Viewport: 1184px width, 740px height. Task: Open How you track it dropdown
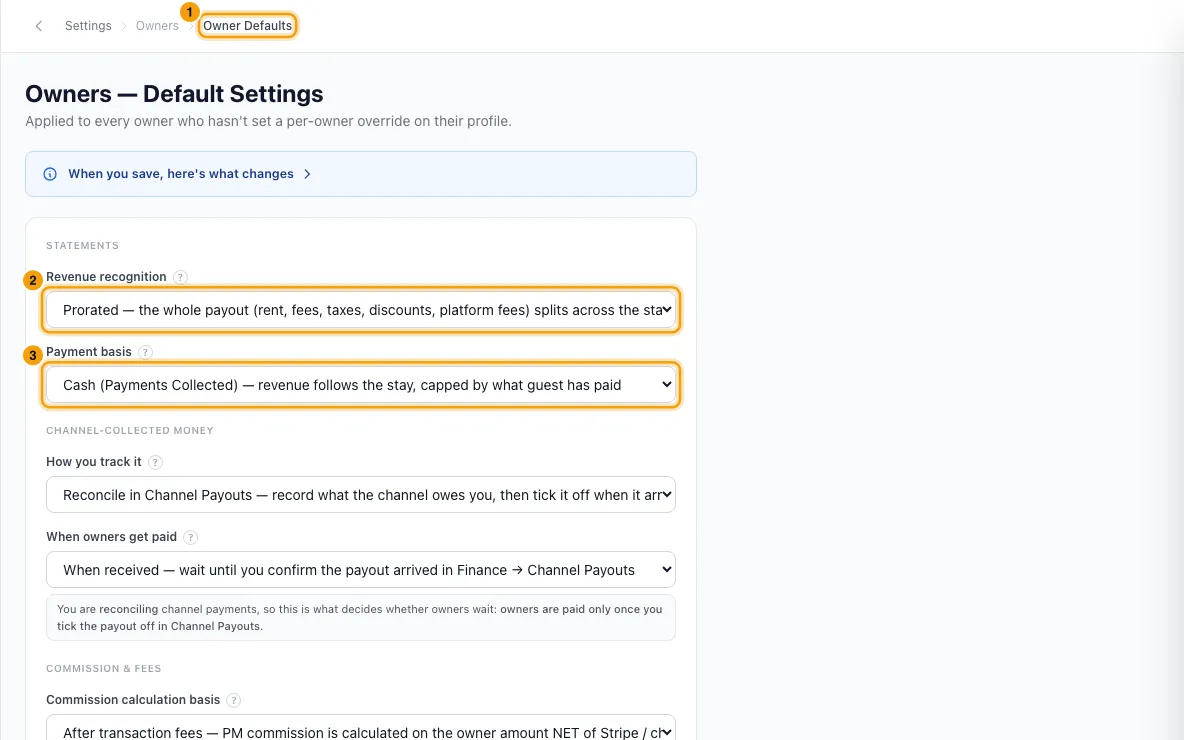point(361,495)
